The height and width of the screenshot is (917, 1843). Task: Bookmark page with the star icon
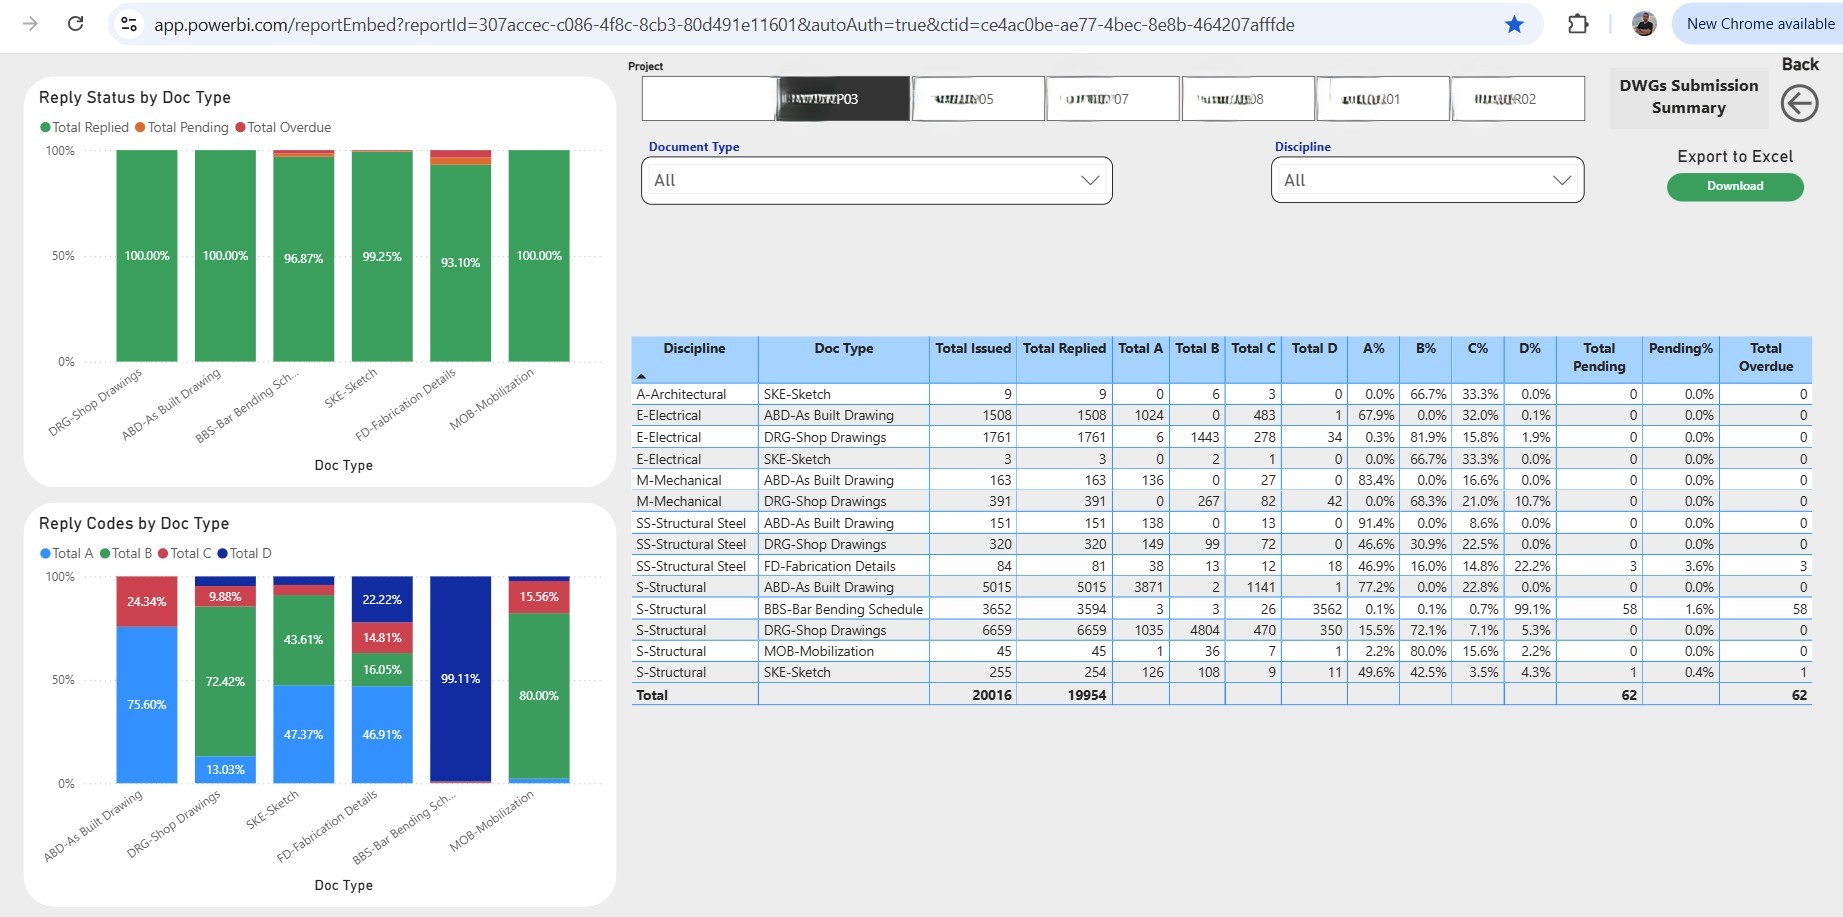(1514, 24)
